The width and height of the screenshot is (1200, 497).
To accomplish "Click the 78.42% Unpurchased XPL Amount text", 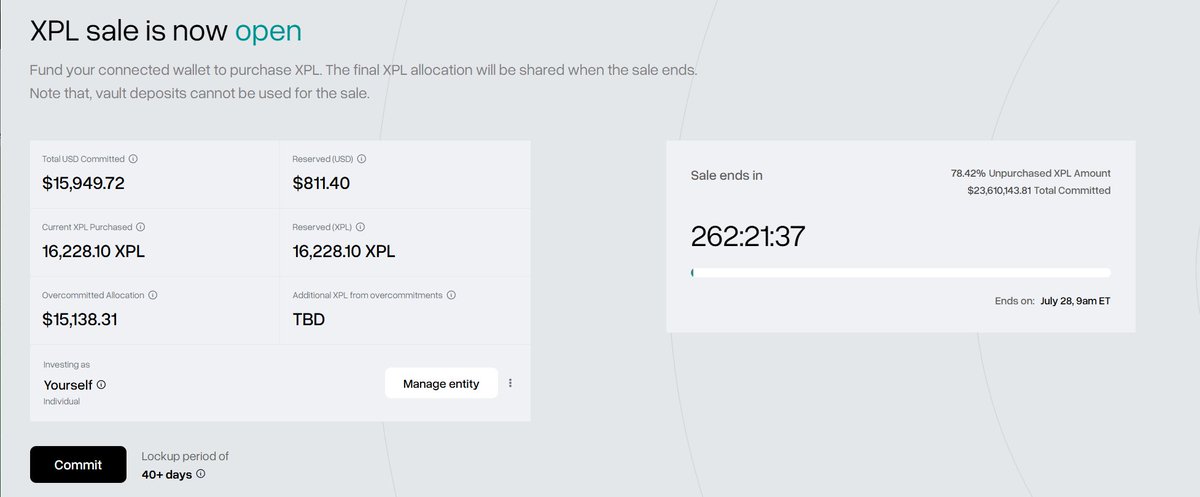I will tap(1030, 173).
